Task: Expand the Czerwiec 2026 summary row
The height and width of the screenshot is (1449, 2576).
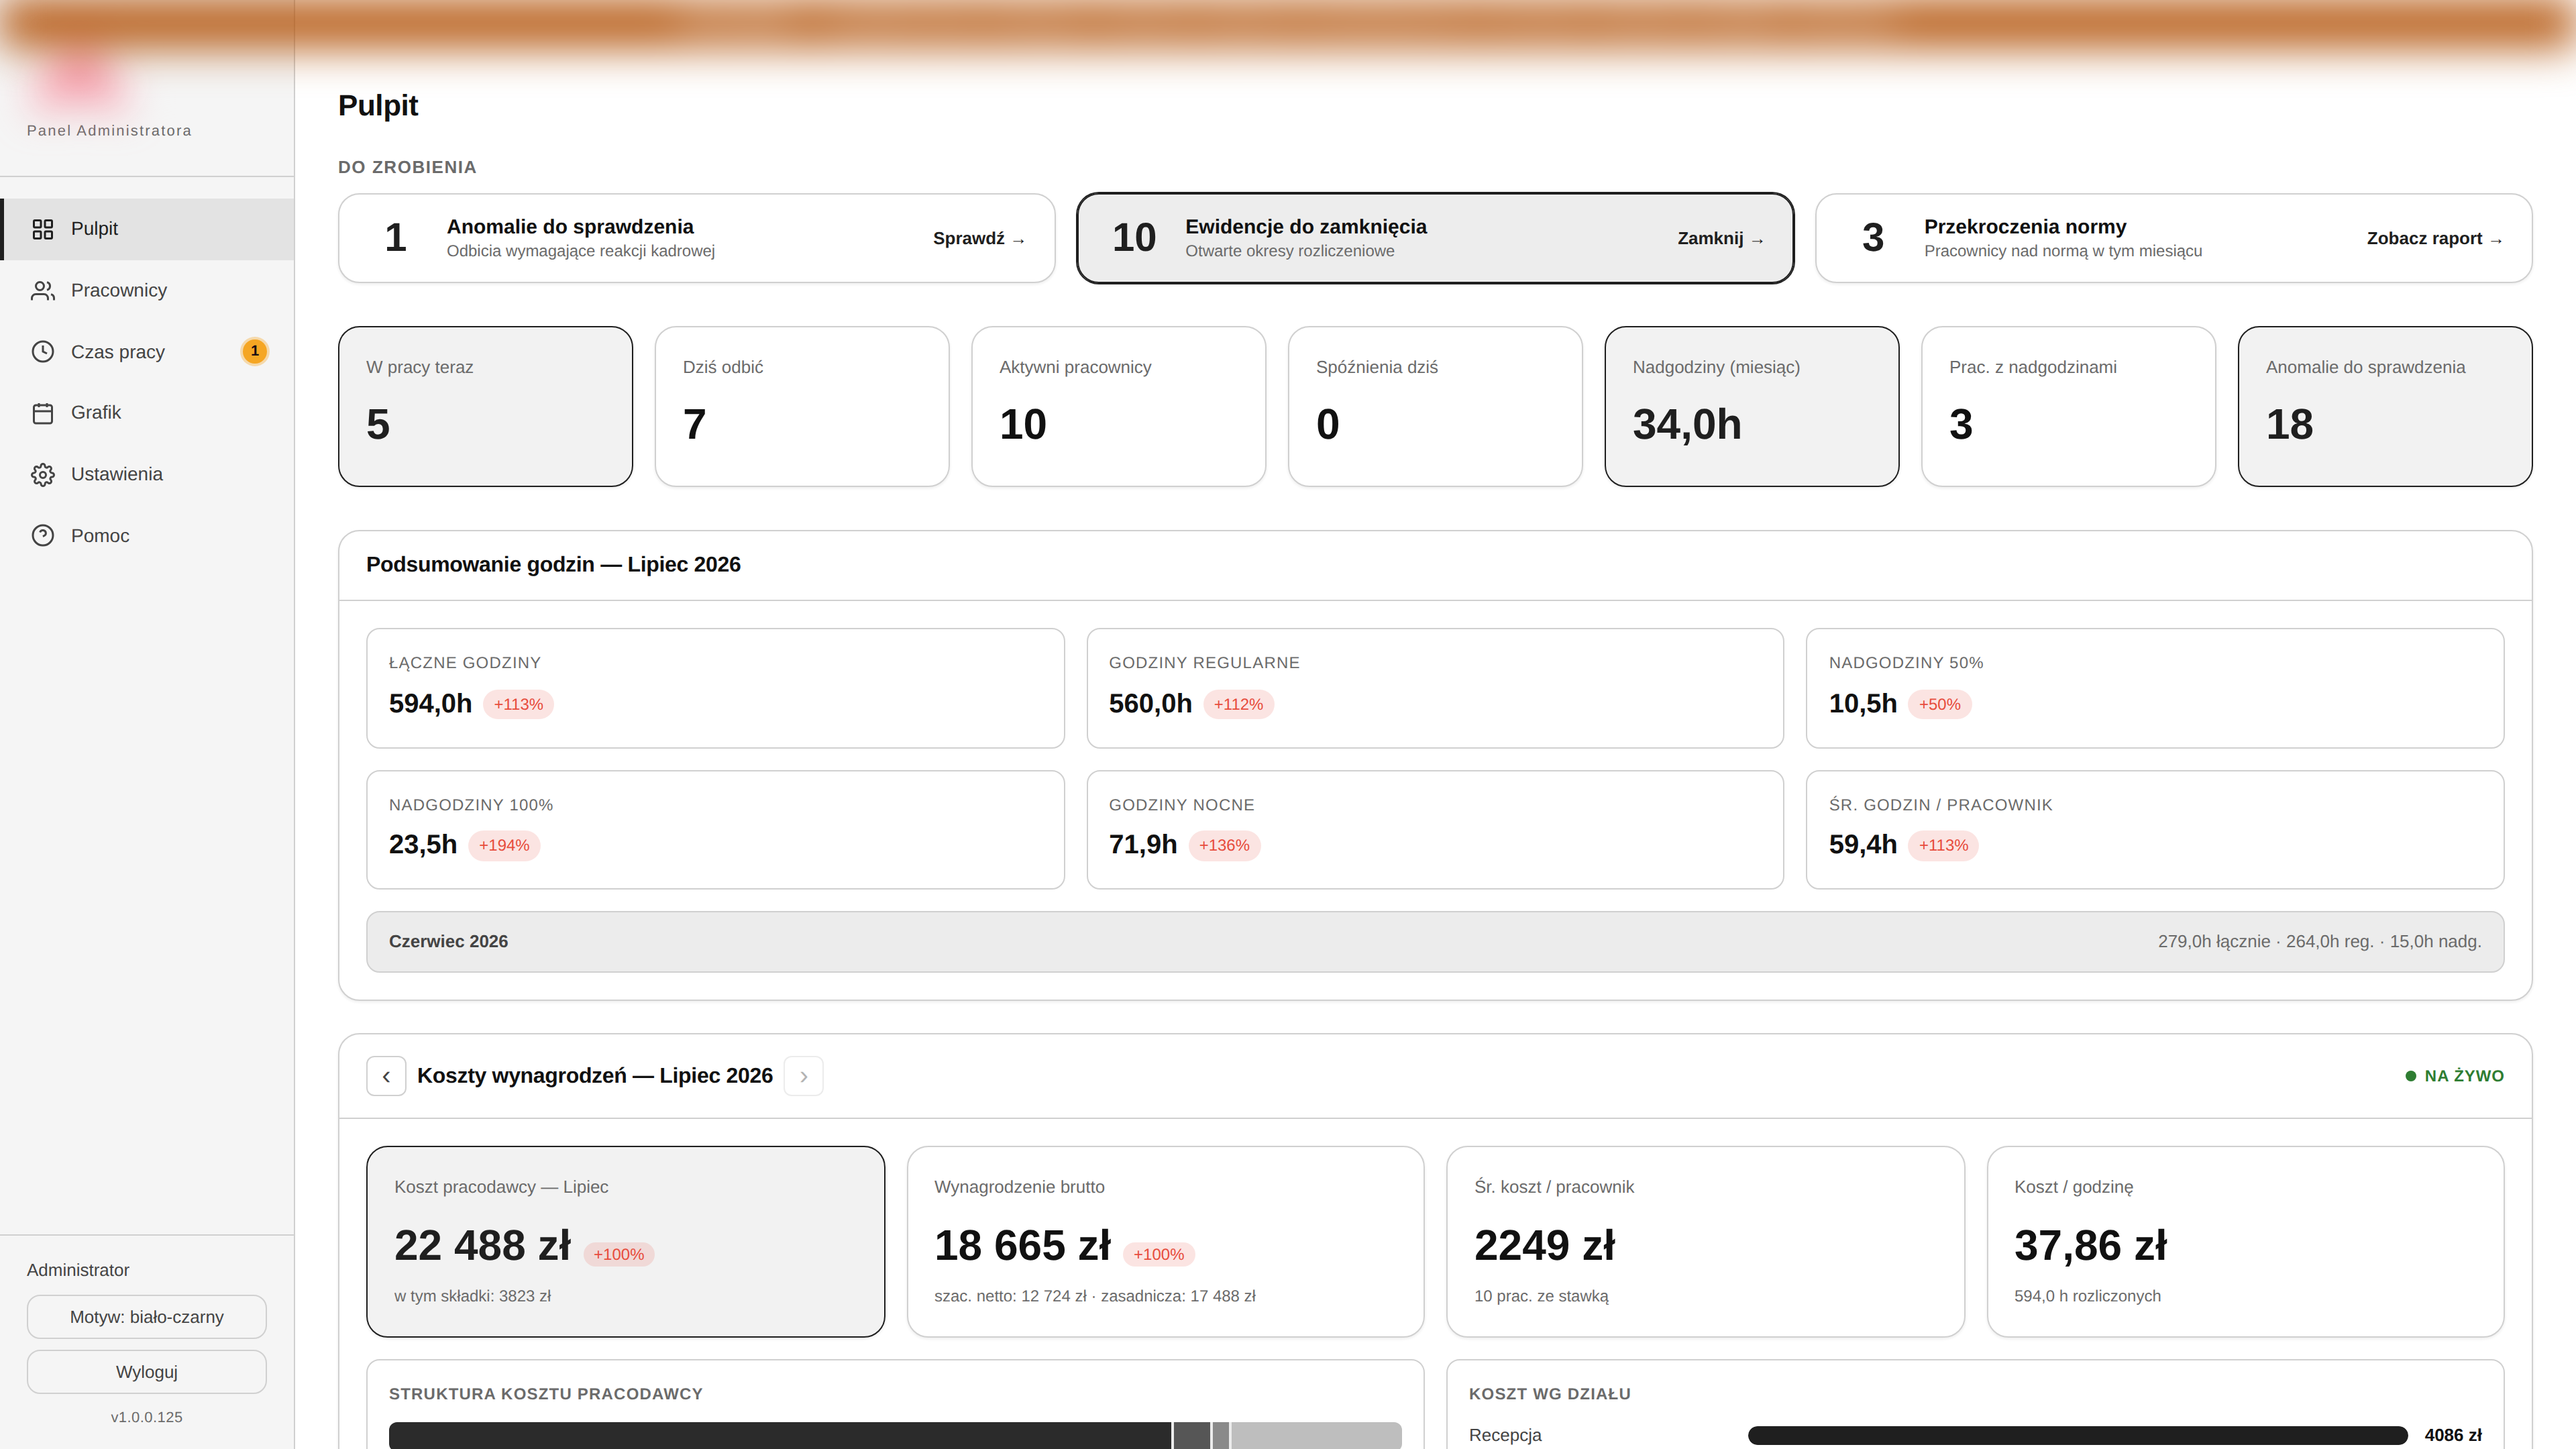Action: [x=1435, y=942]
